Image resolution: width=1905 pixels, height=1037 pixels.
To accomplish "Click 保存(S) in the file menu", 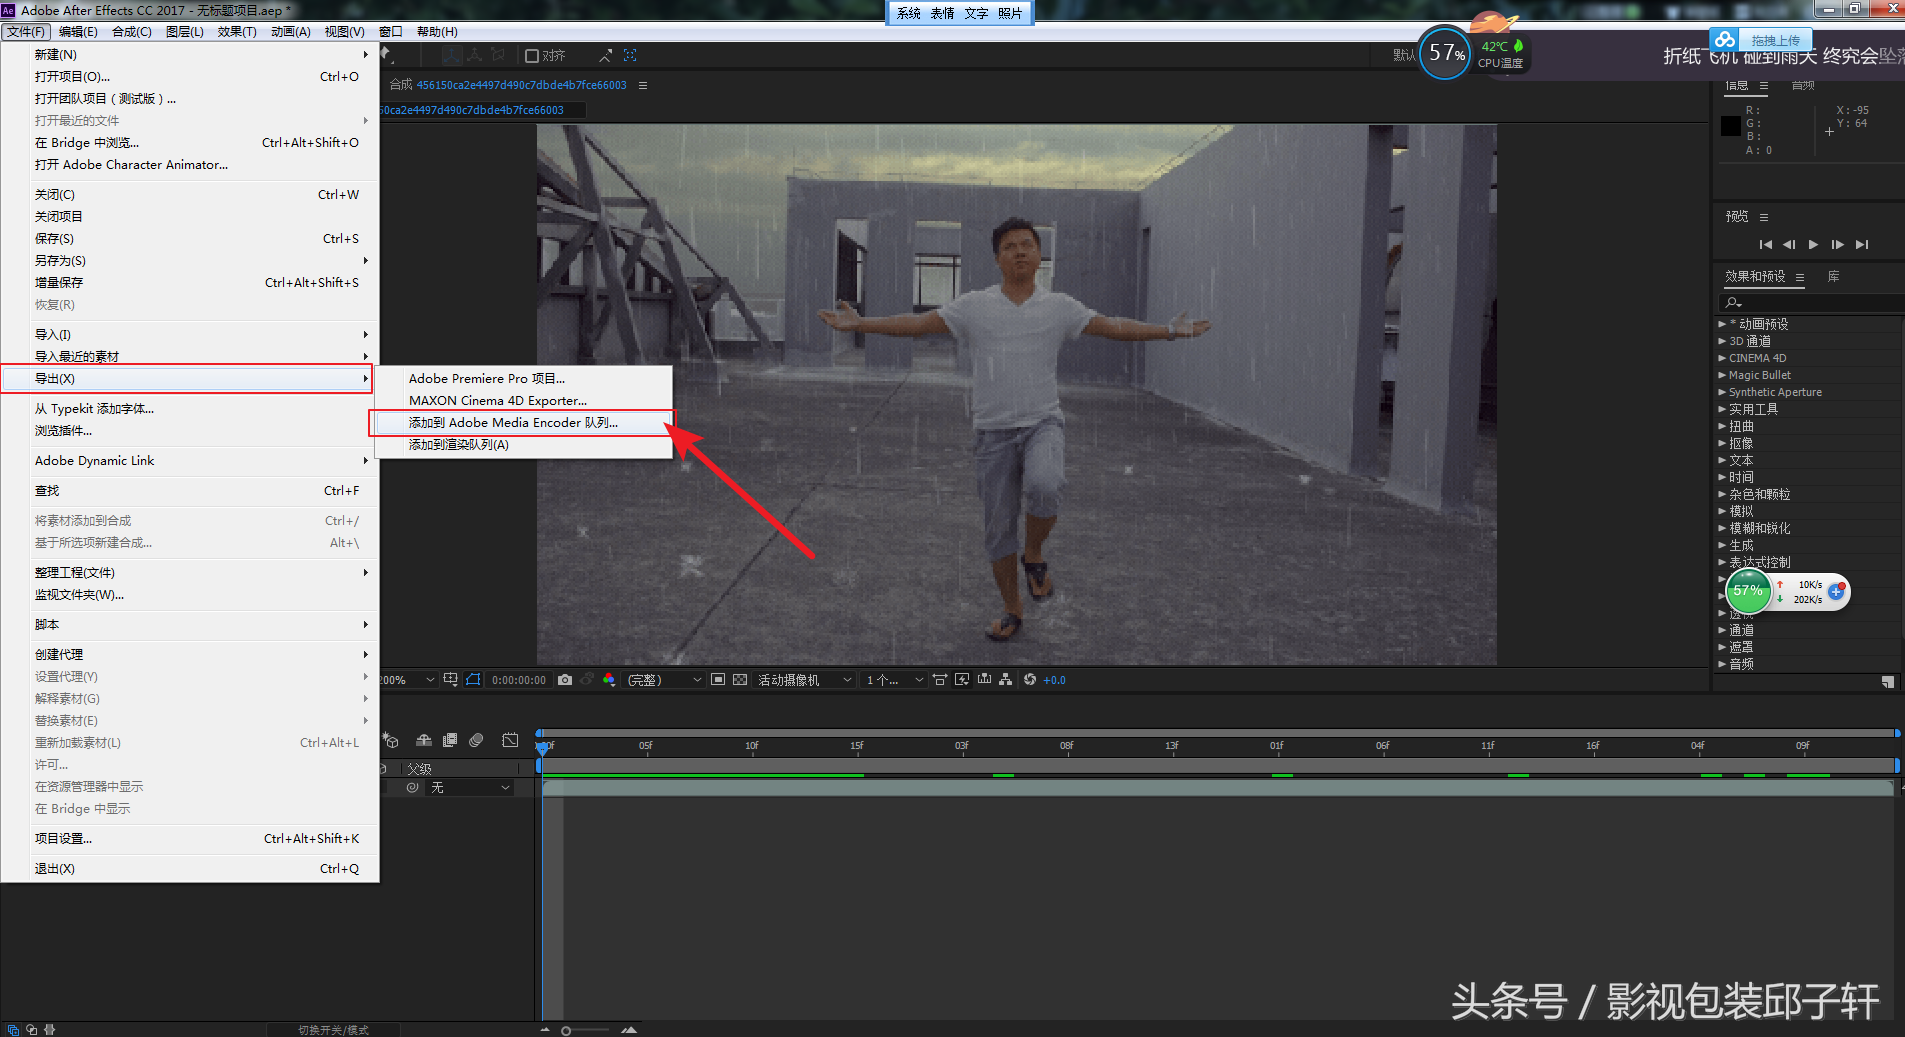I will click(x=190, y=239).
